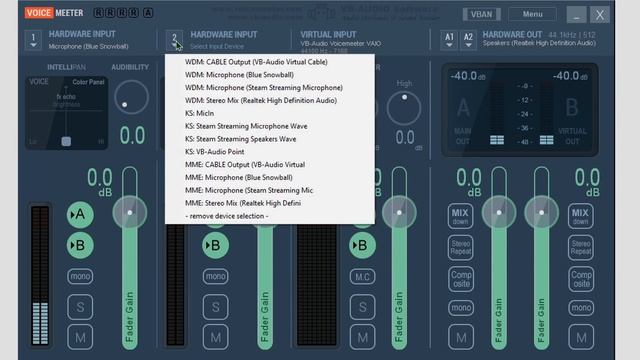Screen dimensions: 640x360
Task: Mute Hardware Input 1 strip
Action: (x=80, y=337)
